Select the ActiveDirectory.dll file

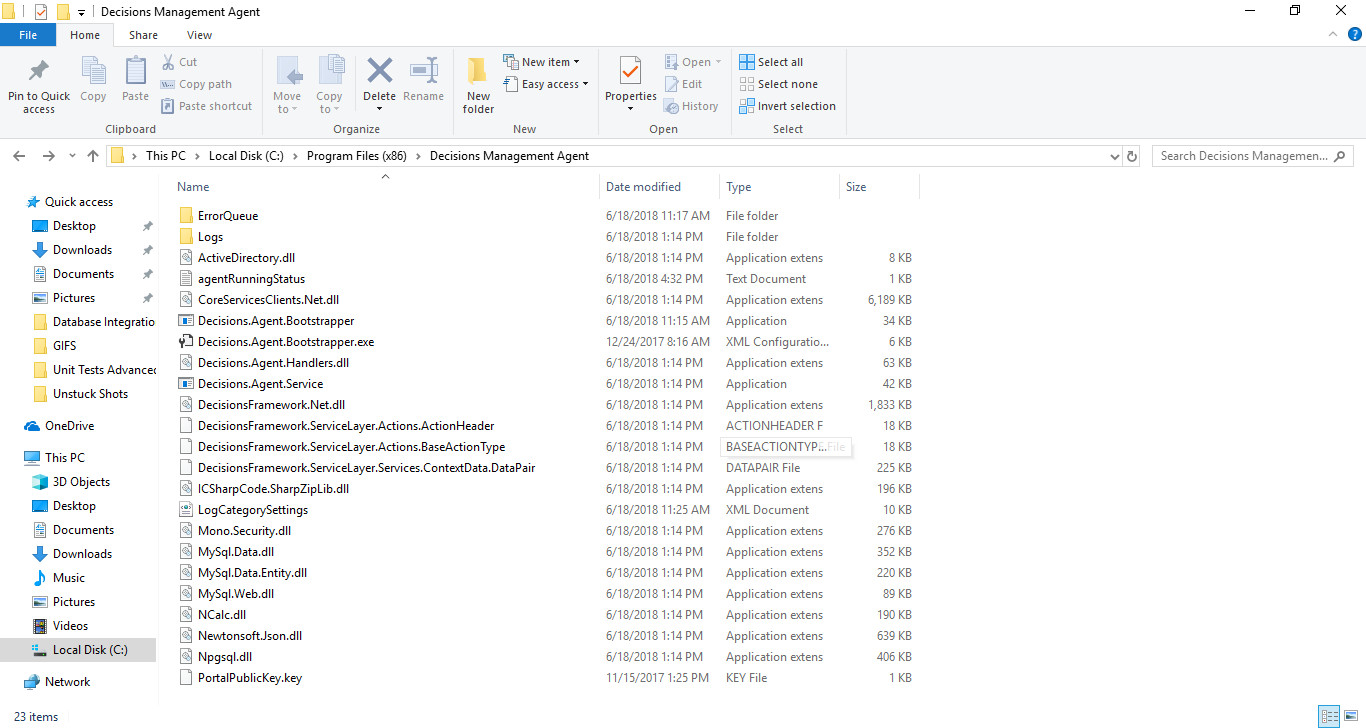pyautogui.click(x=246, y=258)
